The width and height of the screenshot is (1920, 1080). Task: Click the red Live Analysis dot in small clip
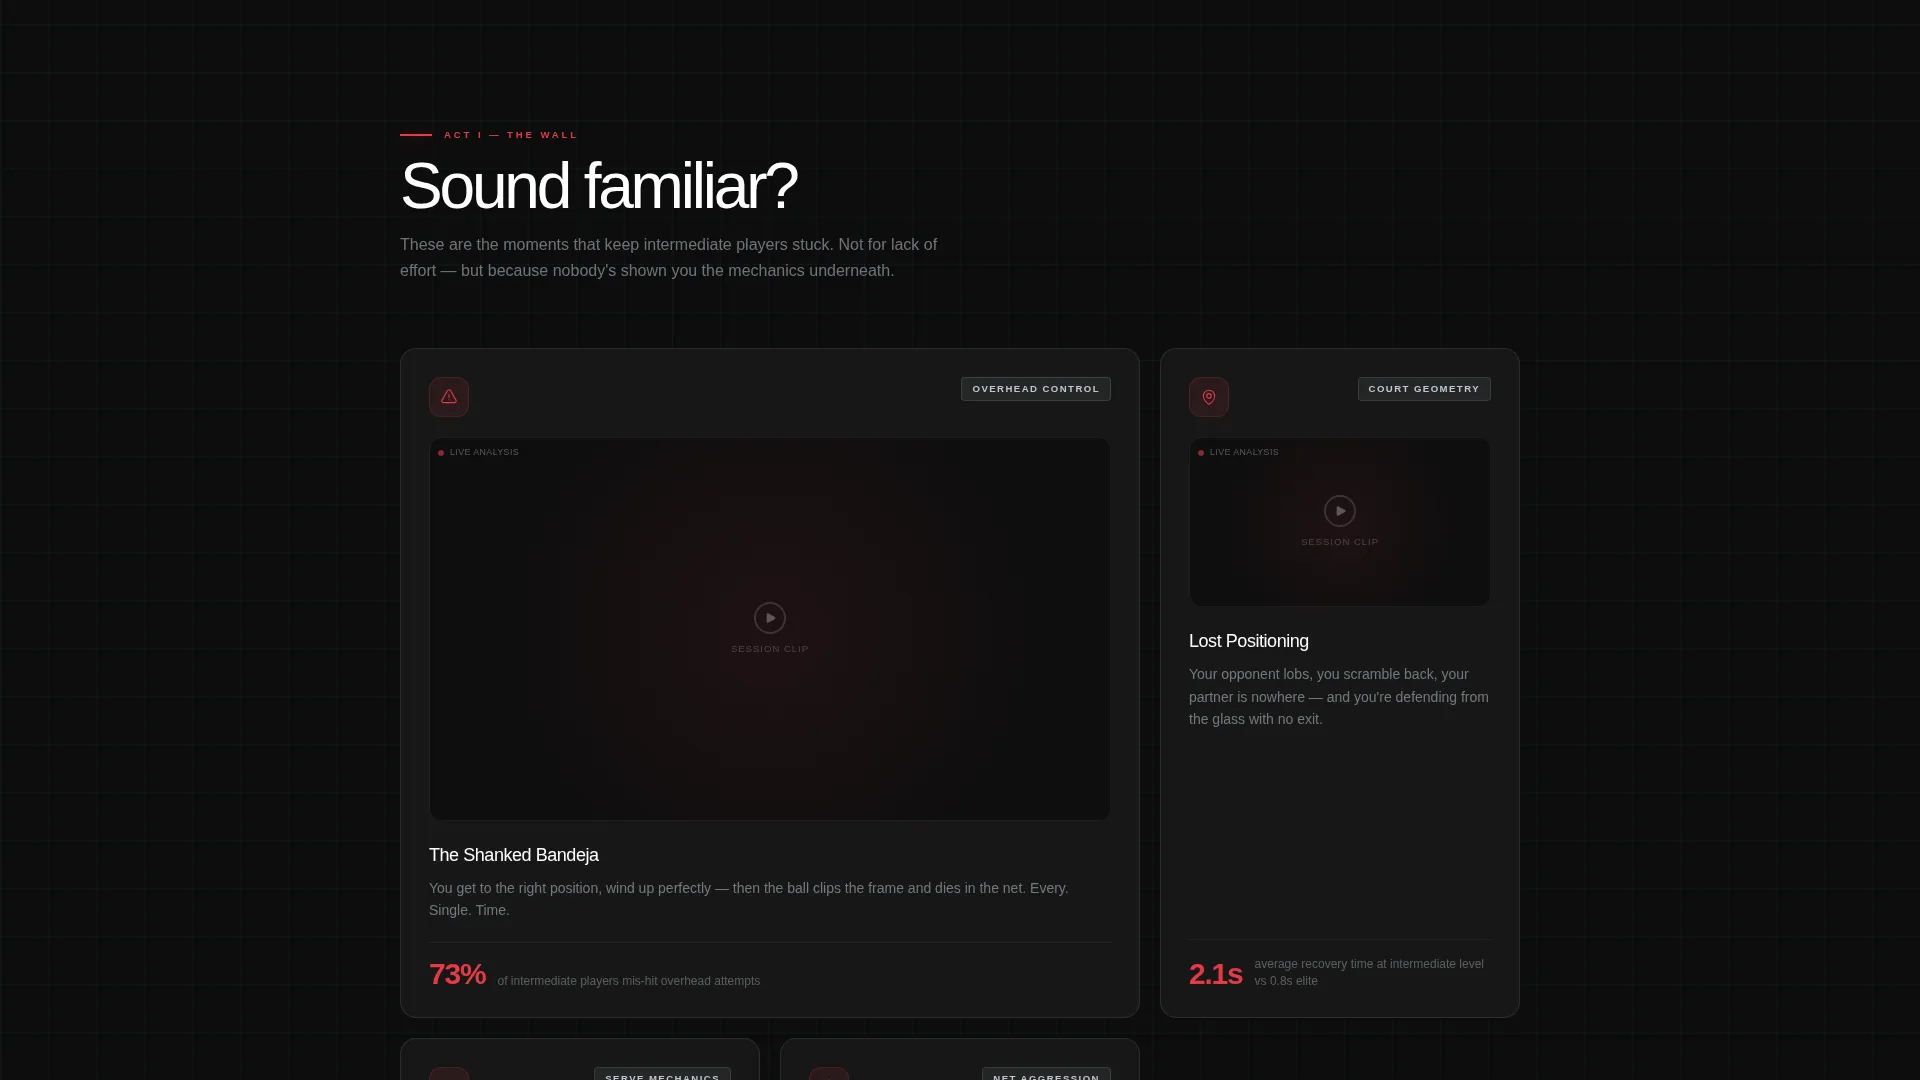(x=1201, y=453)
